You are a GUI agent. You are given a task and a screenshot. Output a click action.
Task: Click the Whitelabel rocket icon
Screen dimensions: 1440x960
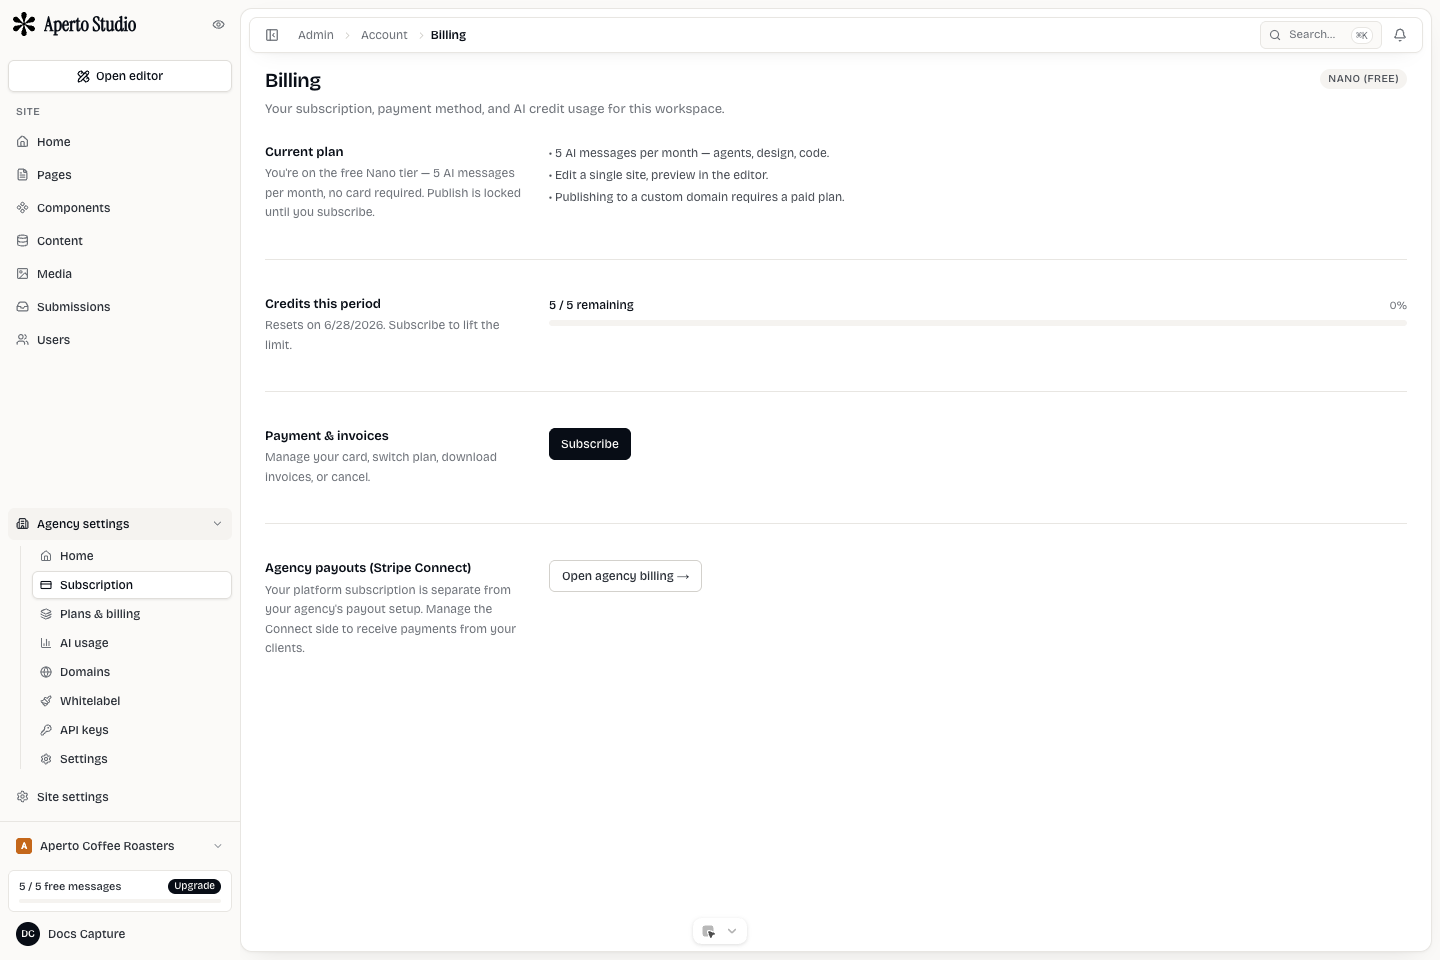pos(46,701)
